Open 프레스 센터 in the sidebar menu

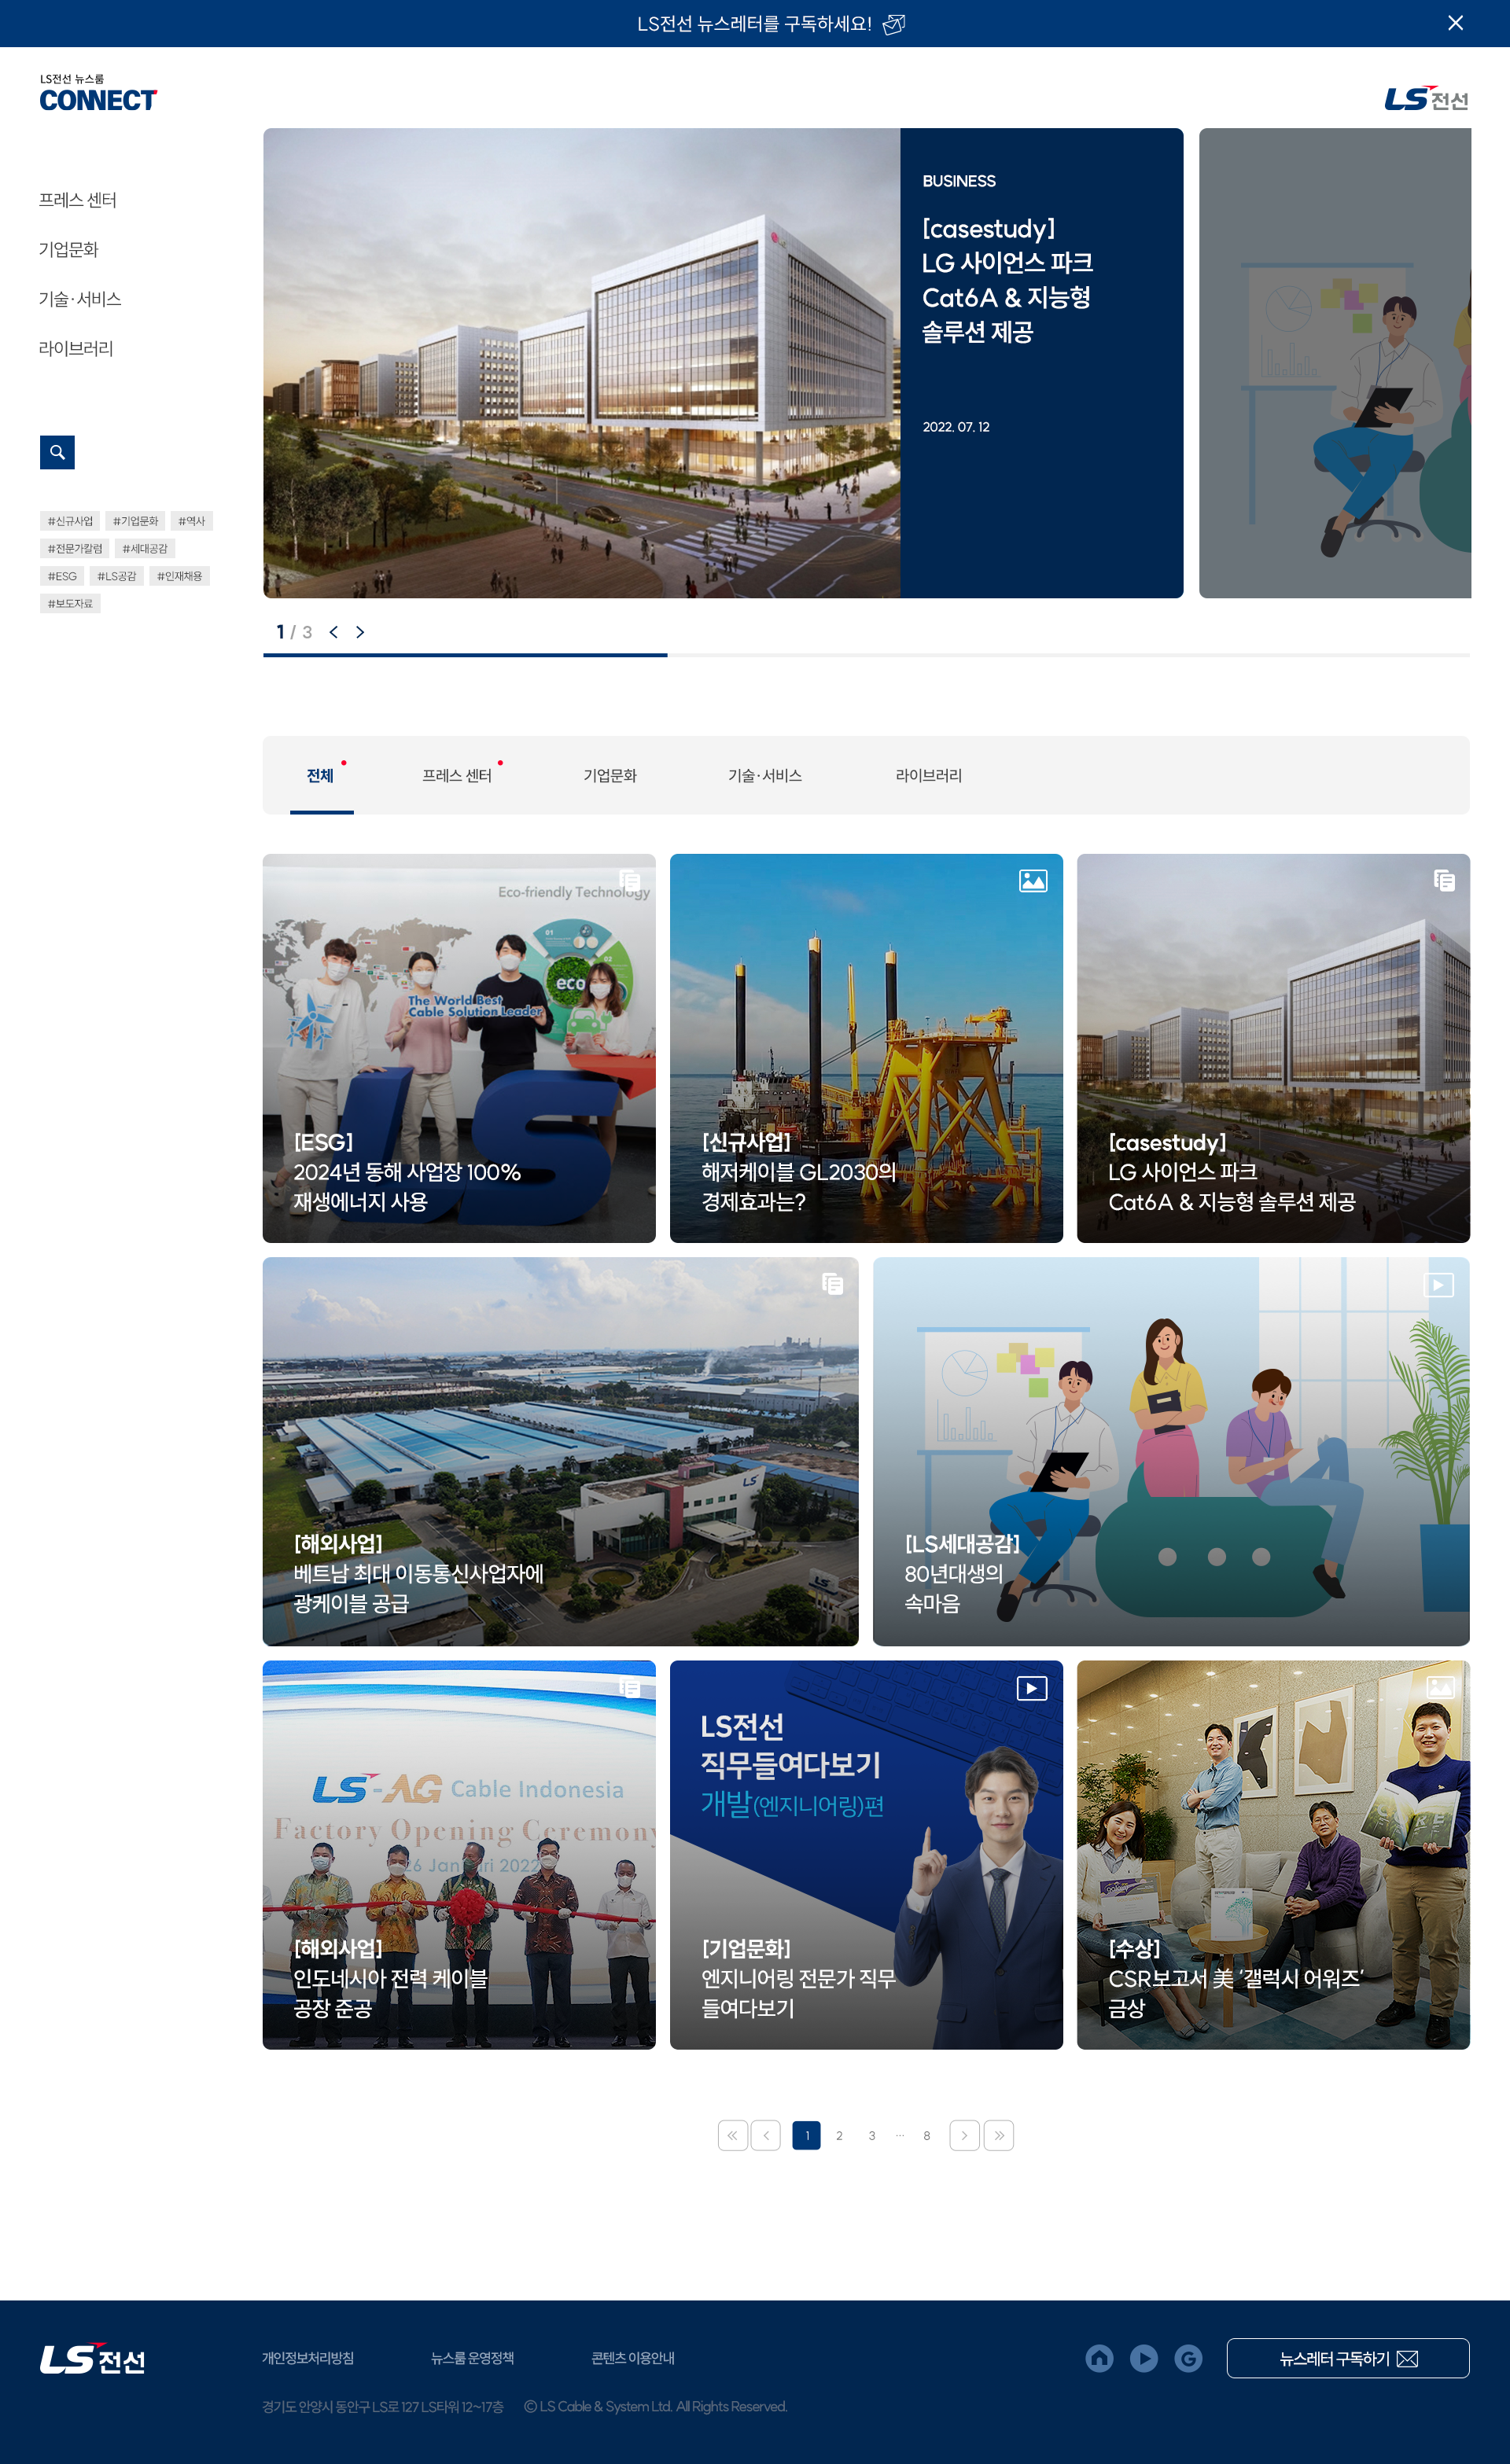(78, 200)
